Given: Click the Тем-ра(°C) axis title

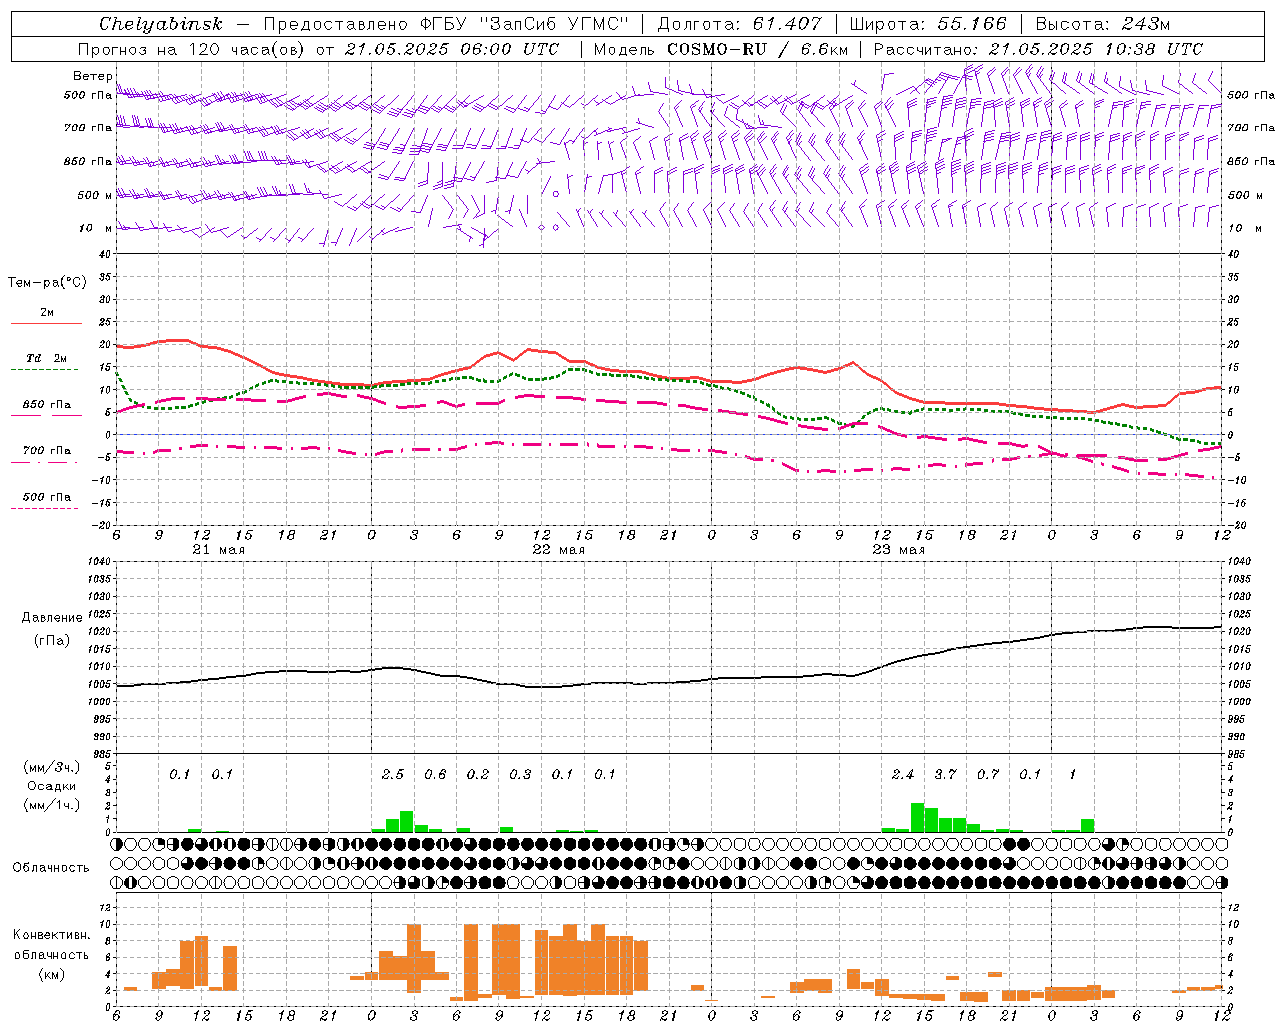Looking at the screenshot, I should pos(47,283).
